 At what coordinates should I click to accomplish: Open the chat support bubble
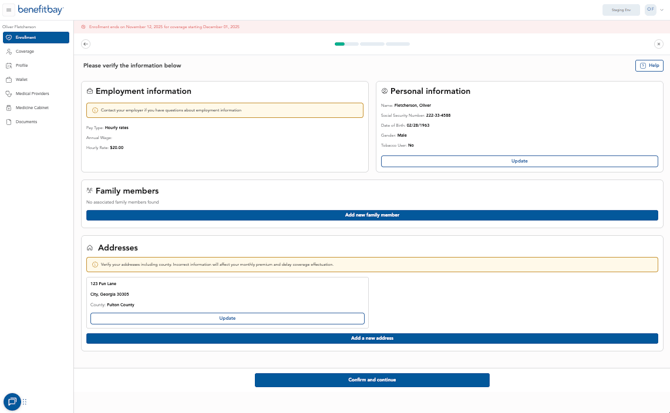point(12,401)
